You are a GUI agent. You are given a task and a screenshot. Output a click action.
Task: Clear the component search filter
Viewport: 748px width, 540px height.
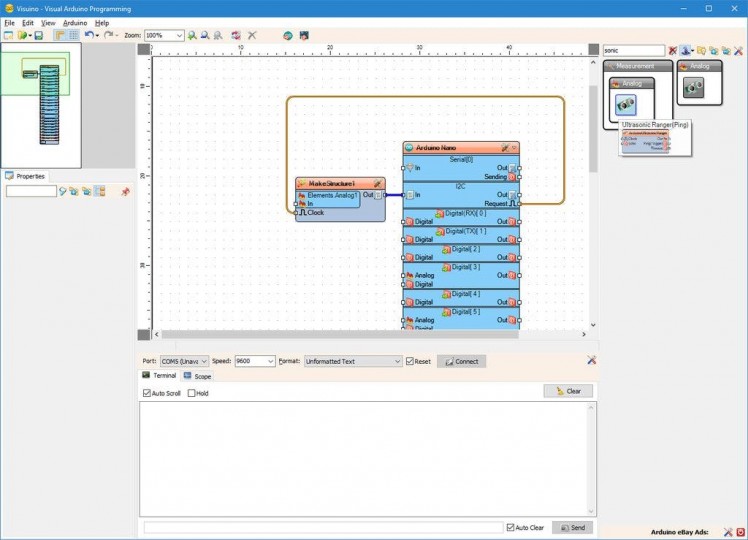coord(673,50)
